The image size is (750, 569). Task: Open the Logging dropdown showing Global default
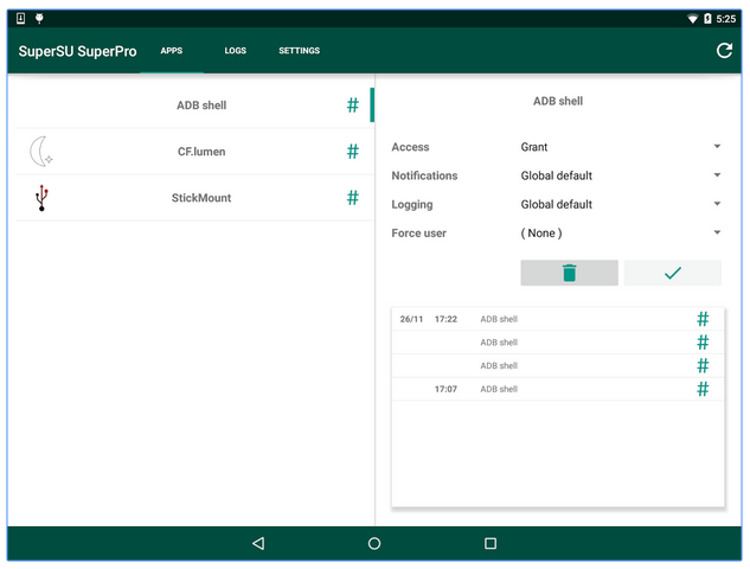620,204
